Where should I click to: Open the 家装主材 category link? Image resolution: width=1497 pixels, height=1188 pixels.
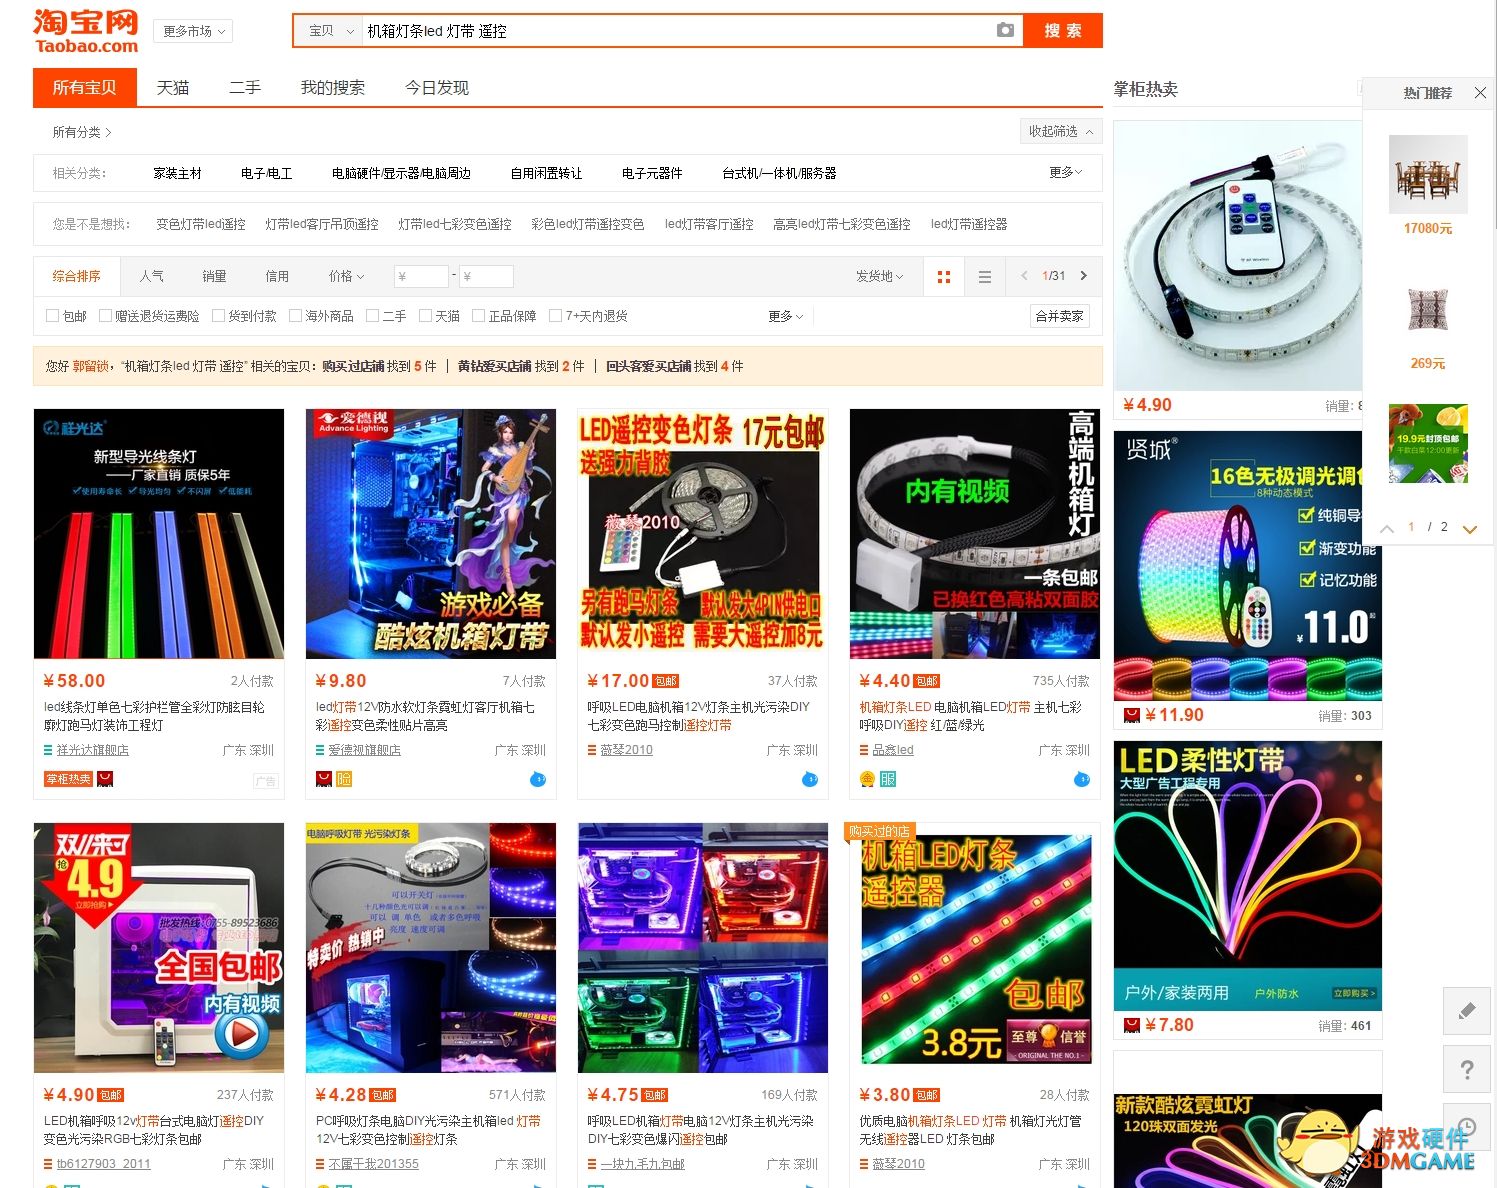point(177,173)
